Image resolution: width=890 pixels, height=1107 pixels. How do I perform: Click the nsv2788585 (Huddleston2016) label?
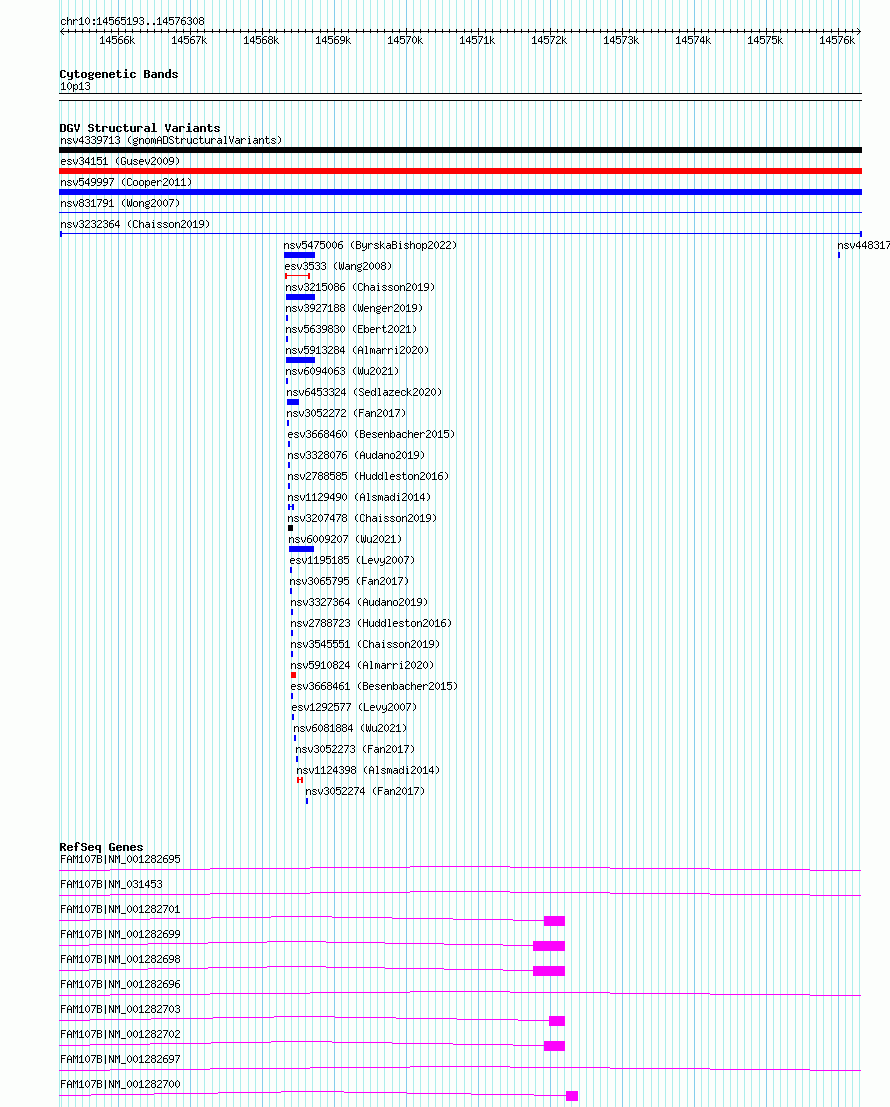tap(368, 477)
